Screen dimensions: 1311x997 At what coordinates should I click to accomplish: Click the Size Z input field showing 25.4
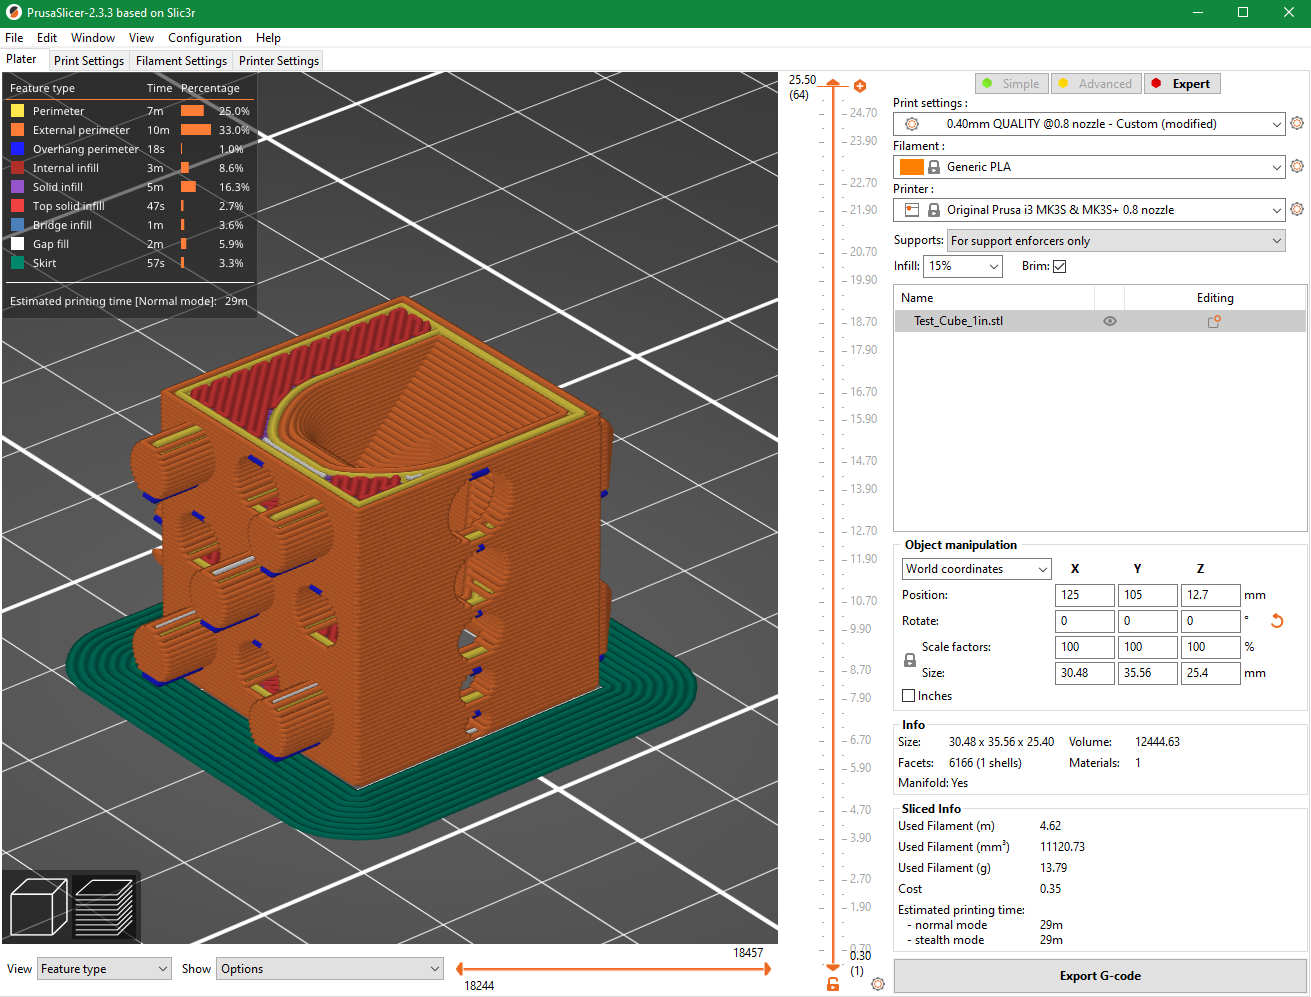point(1211,673)
